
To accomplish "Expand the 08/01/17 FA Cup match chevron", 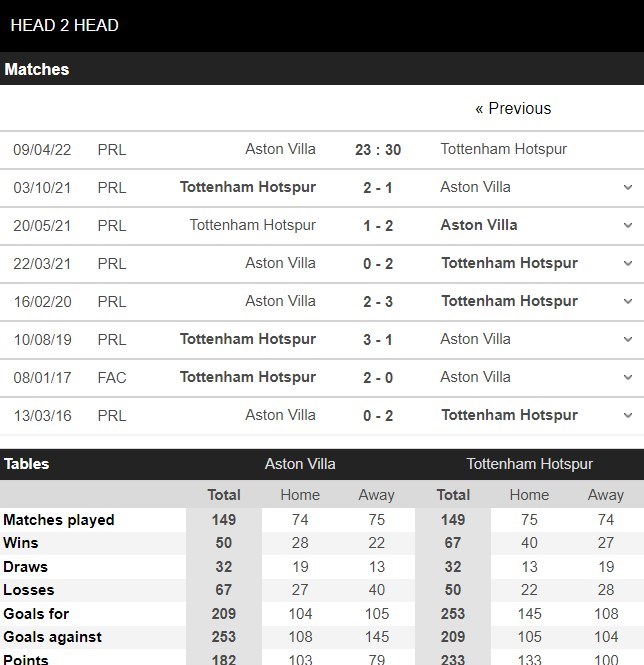I will 628,377.
